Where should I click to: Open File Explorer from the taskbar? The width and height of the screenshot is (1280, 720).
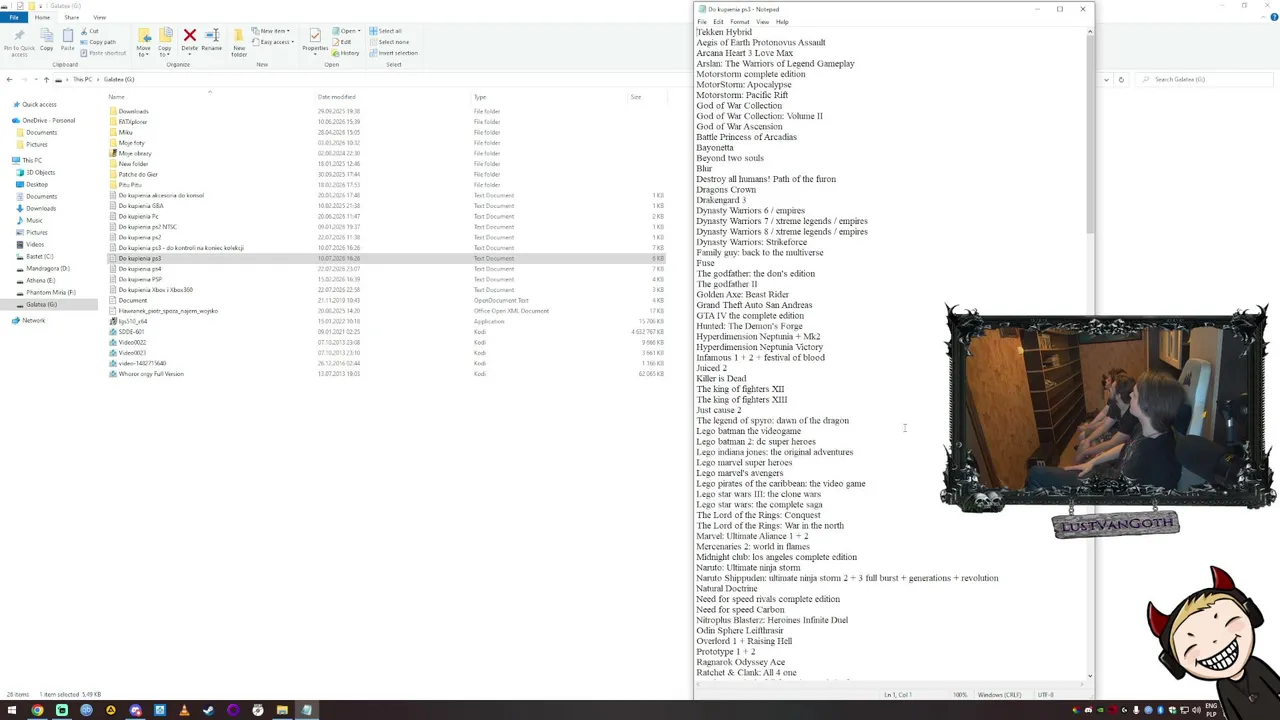282,710
